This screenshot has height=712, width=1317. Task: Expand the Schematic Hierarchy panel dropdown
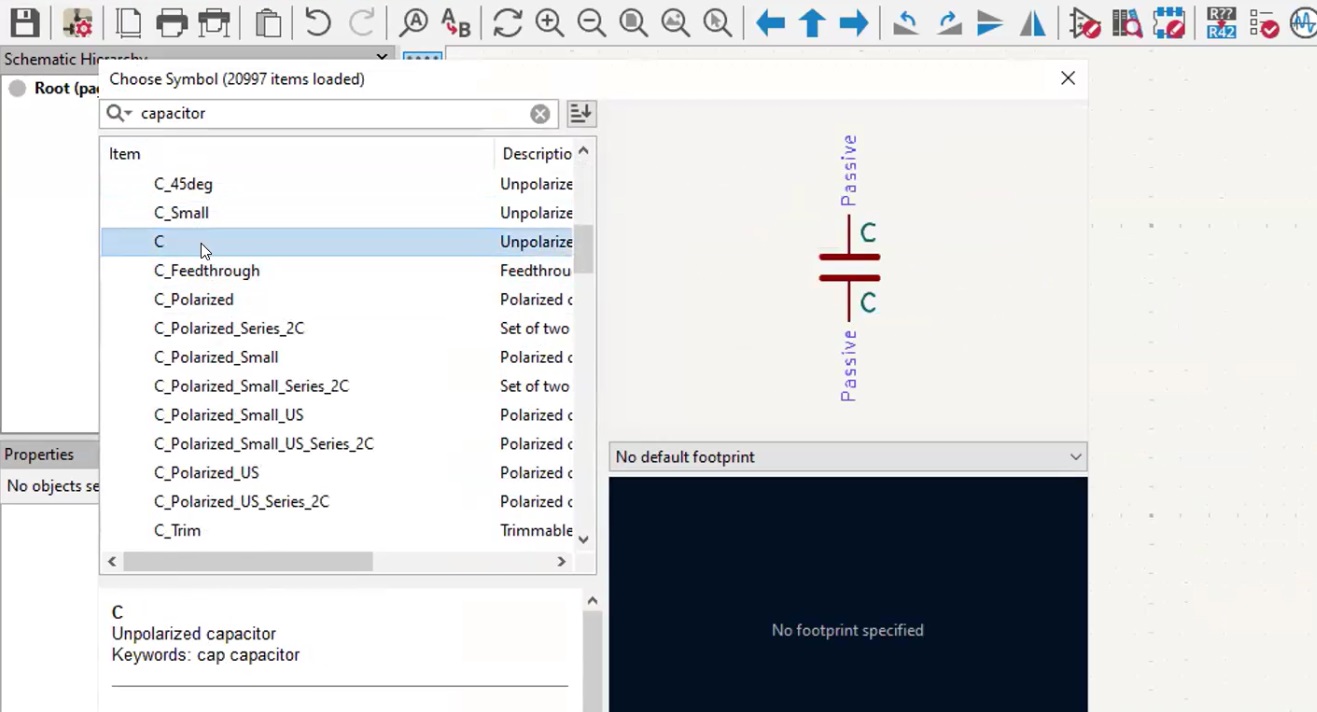pyautogui.click(x=381, y=58)
